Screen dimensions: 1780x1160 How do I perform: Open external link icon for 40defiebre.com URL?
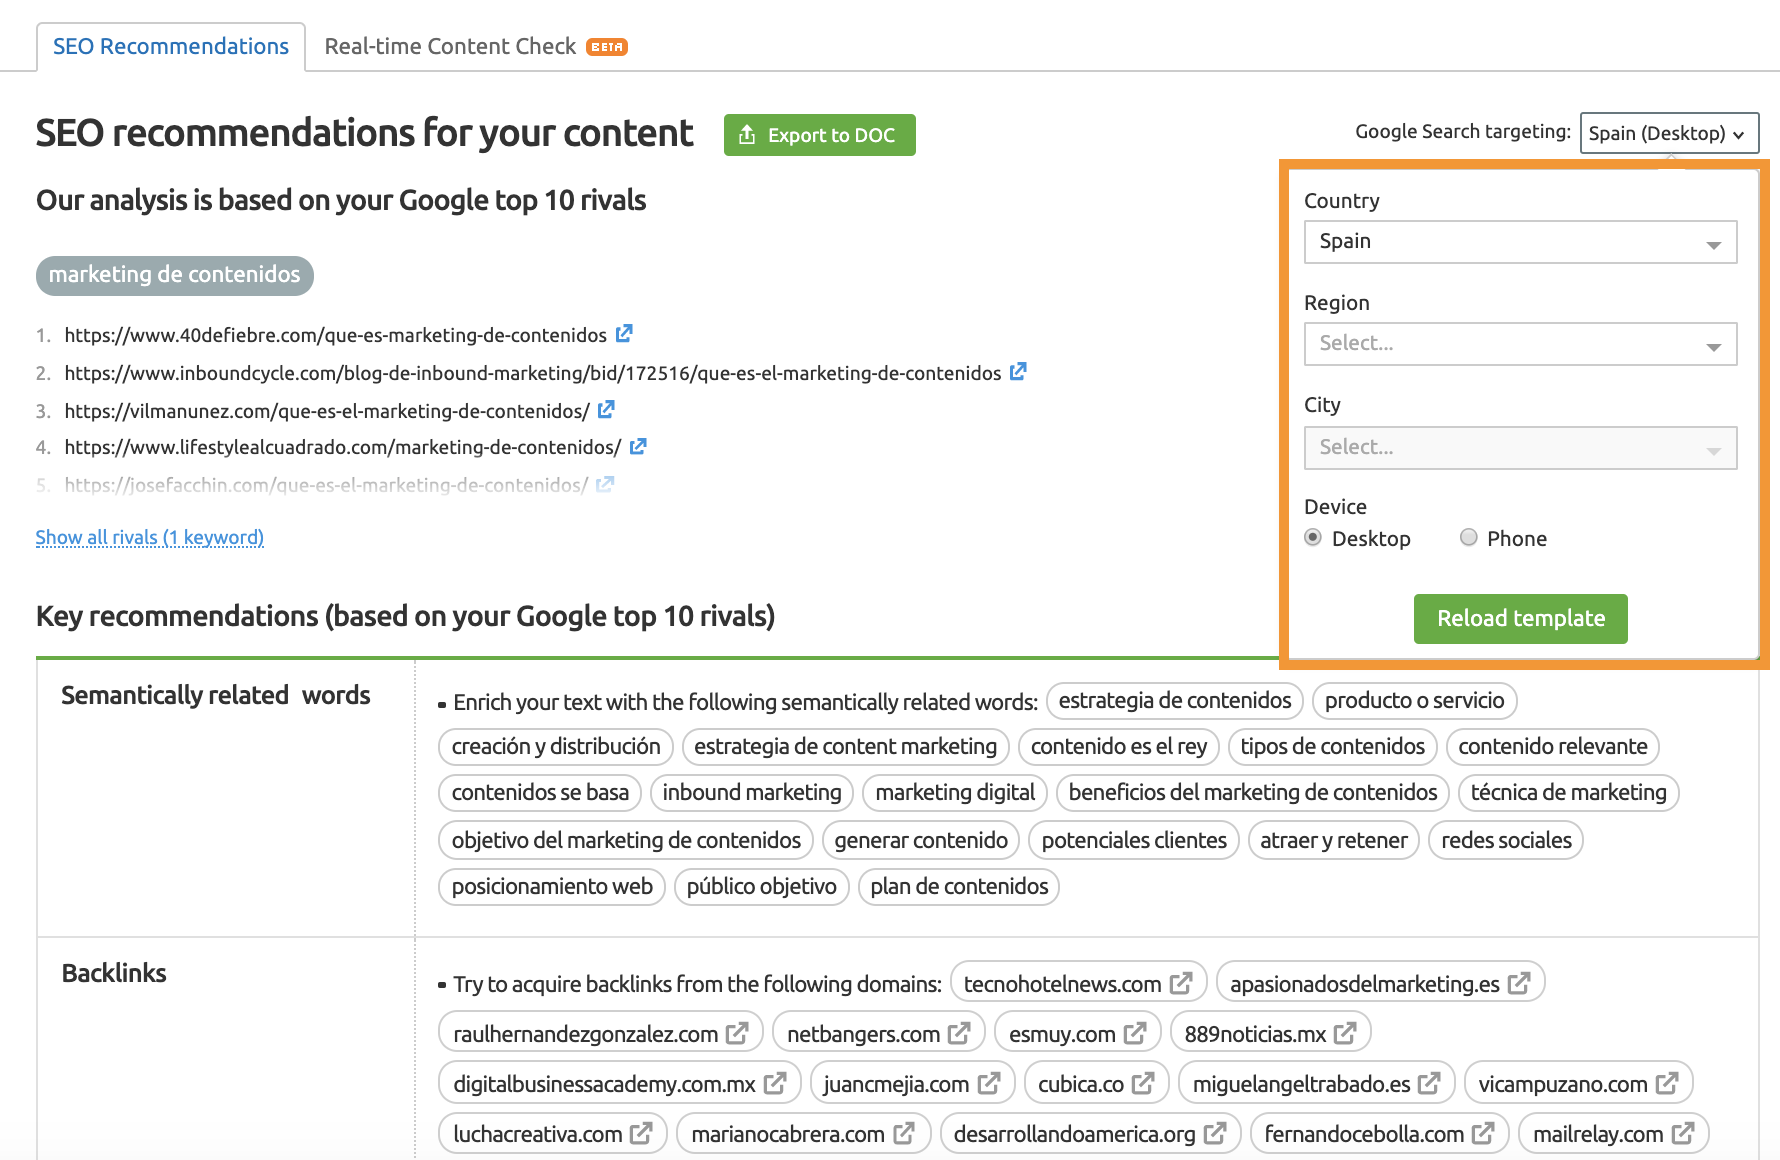click(624, 334)
